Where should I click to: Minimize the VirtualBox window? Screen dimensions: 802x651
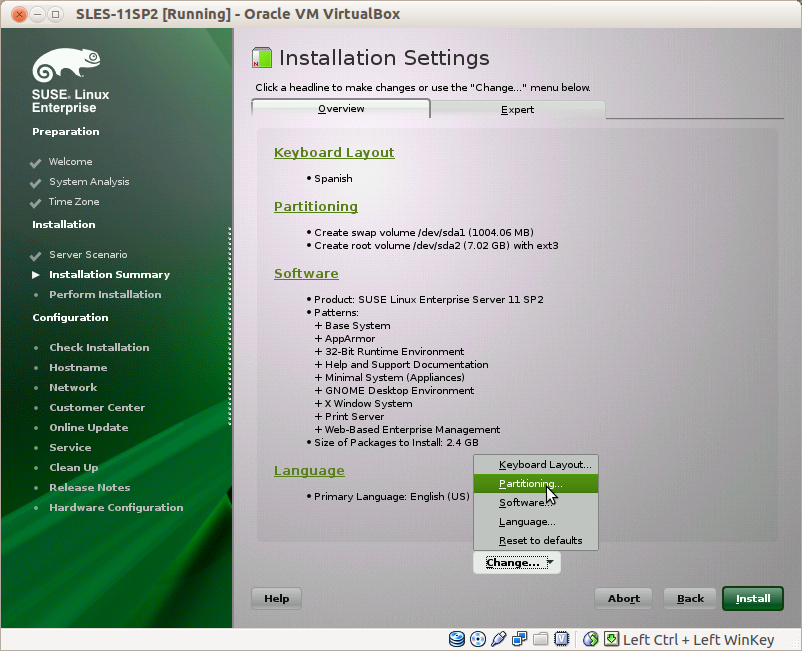tap(37, 14)
